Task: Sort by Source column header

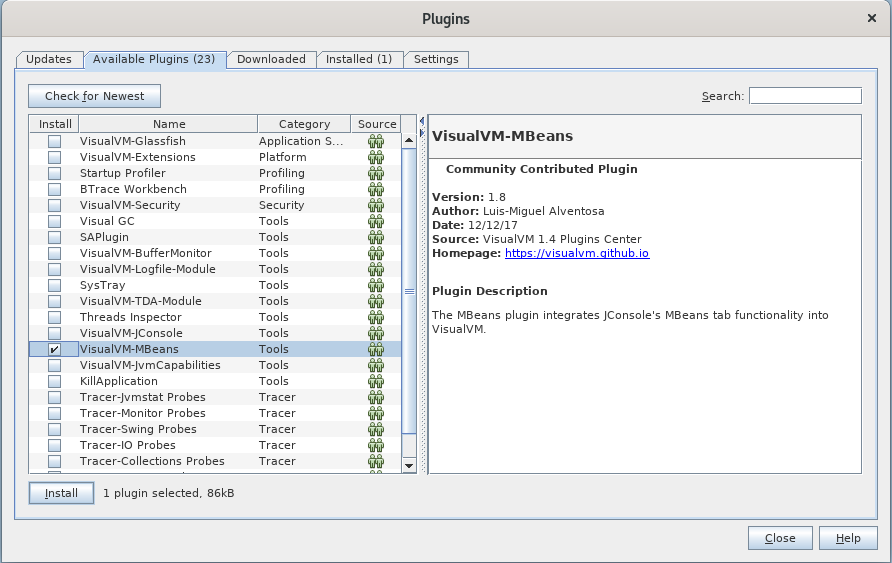Action: pyautogui.click(x=377, y=124)
